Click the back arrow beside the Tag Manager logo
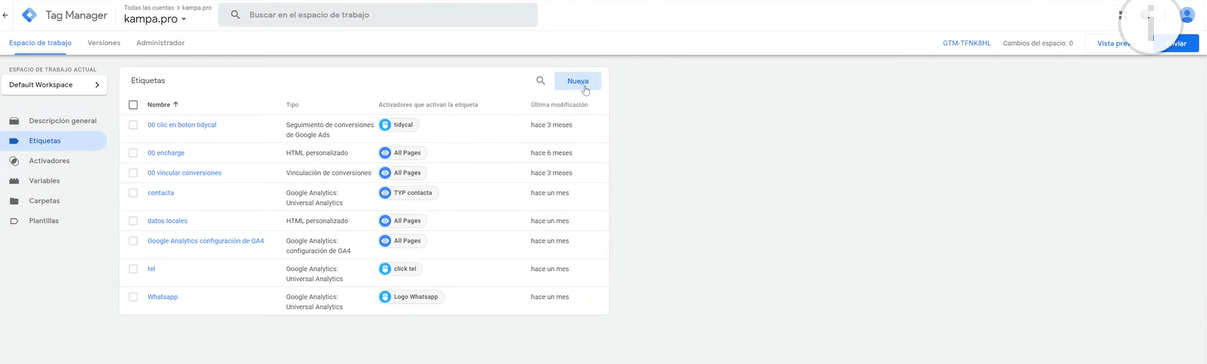 tap(6, 15)
